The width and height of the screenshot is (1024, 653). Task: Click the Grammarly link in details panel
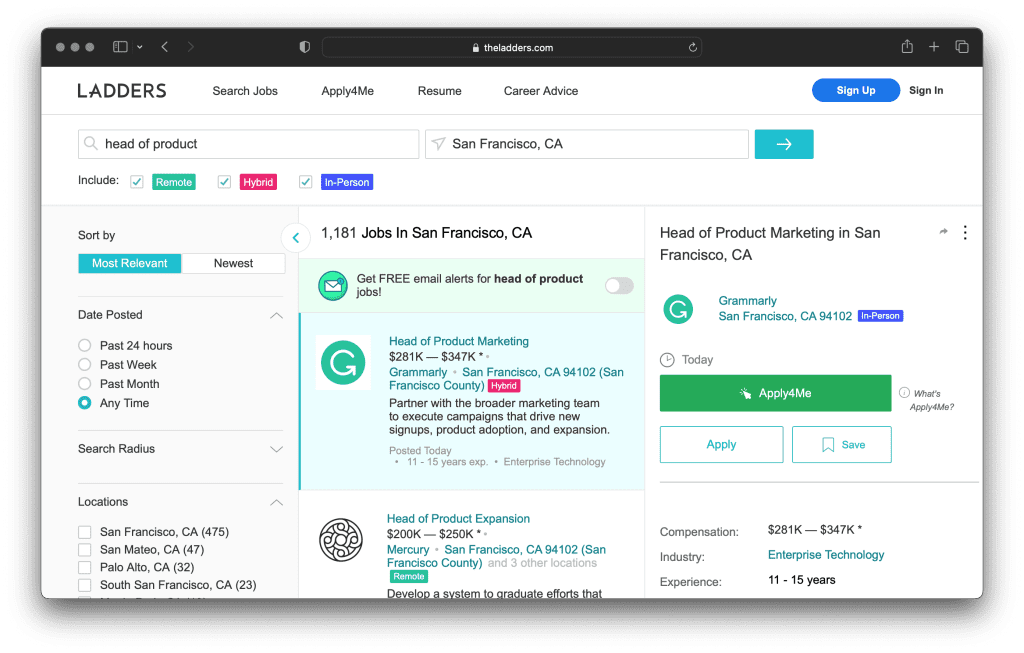747,300
